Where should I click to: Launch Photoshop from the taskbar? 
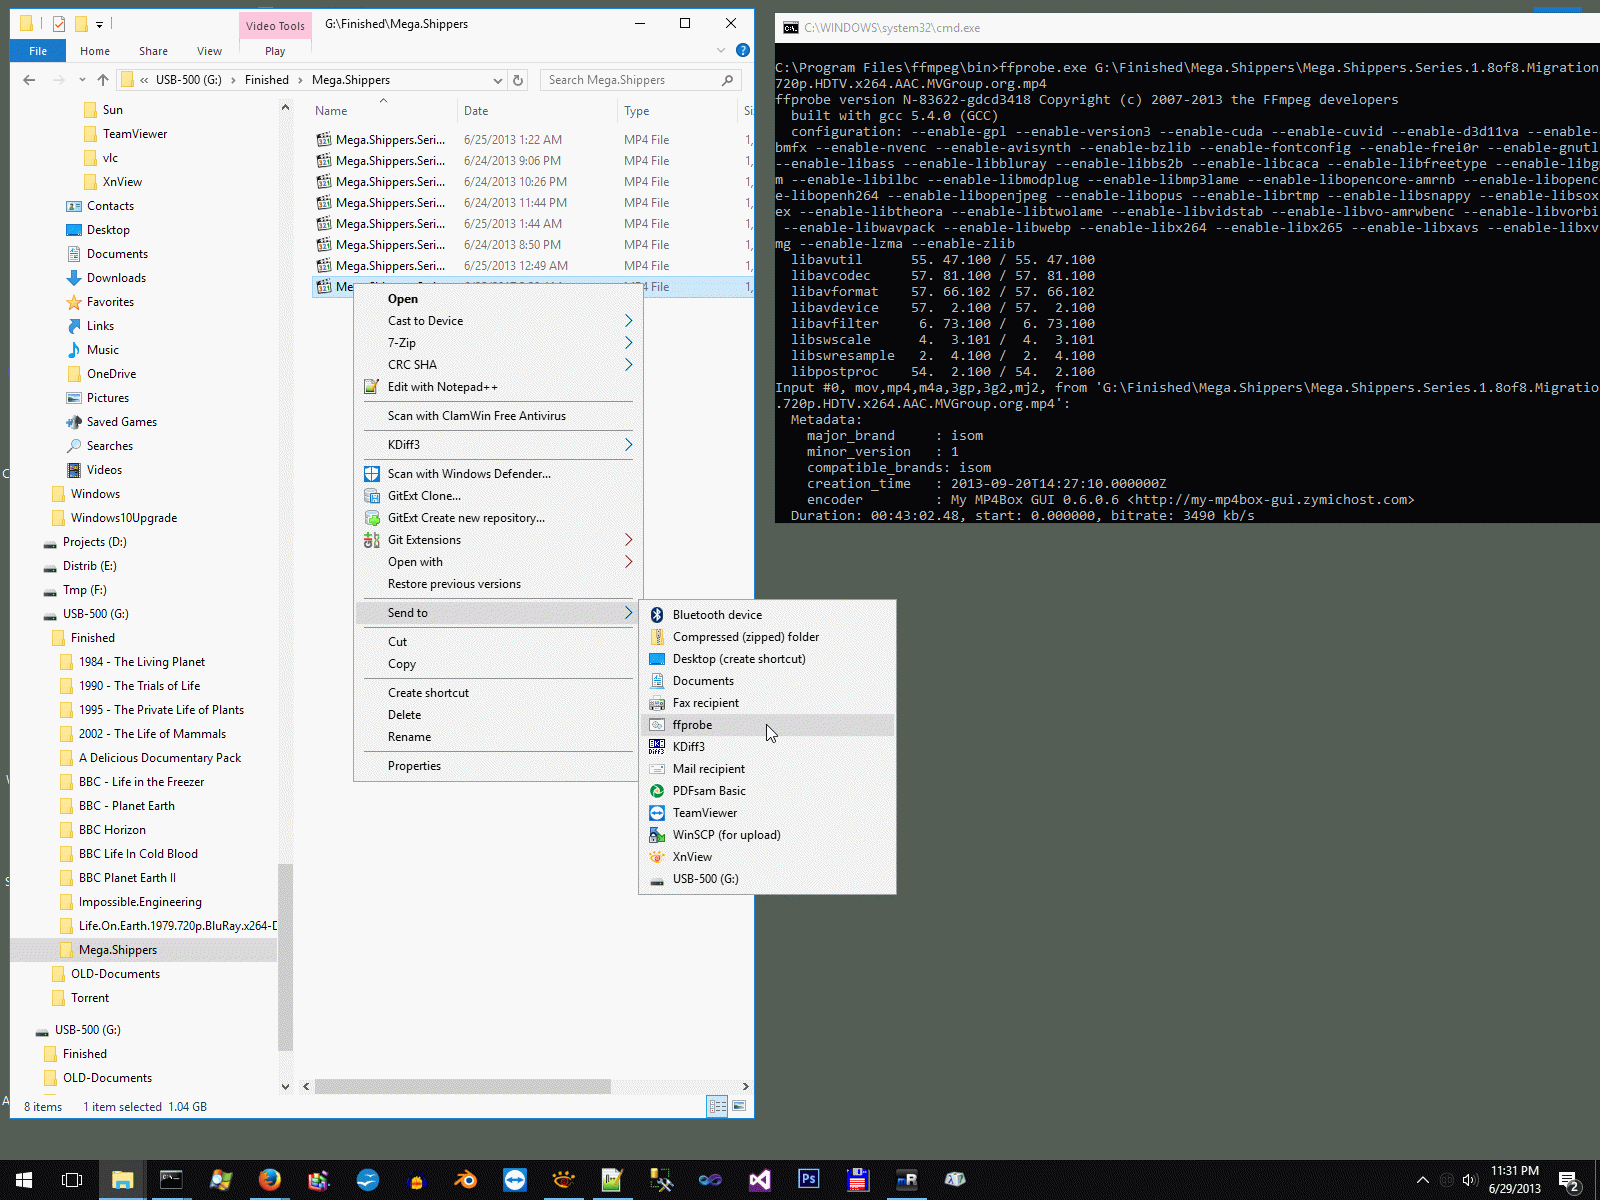tap(808, 1180)
